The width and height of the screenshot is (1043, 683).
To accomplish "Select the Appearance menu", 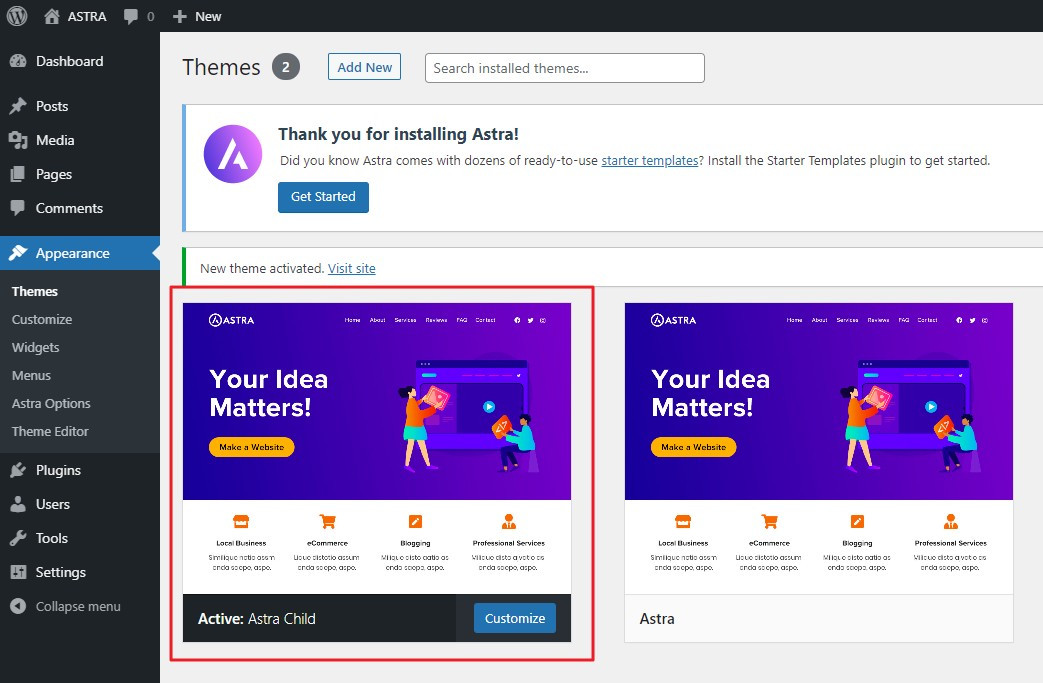I will pos(80,253).
